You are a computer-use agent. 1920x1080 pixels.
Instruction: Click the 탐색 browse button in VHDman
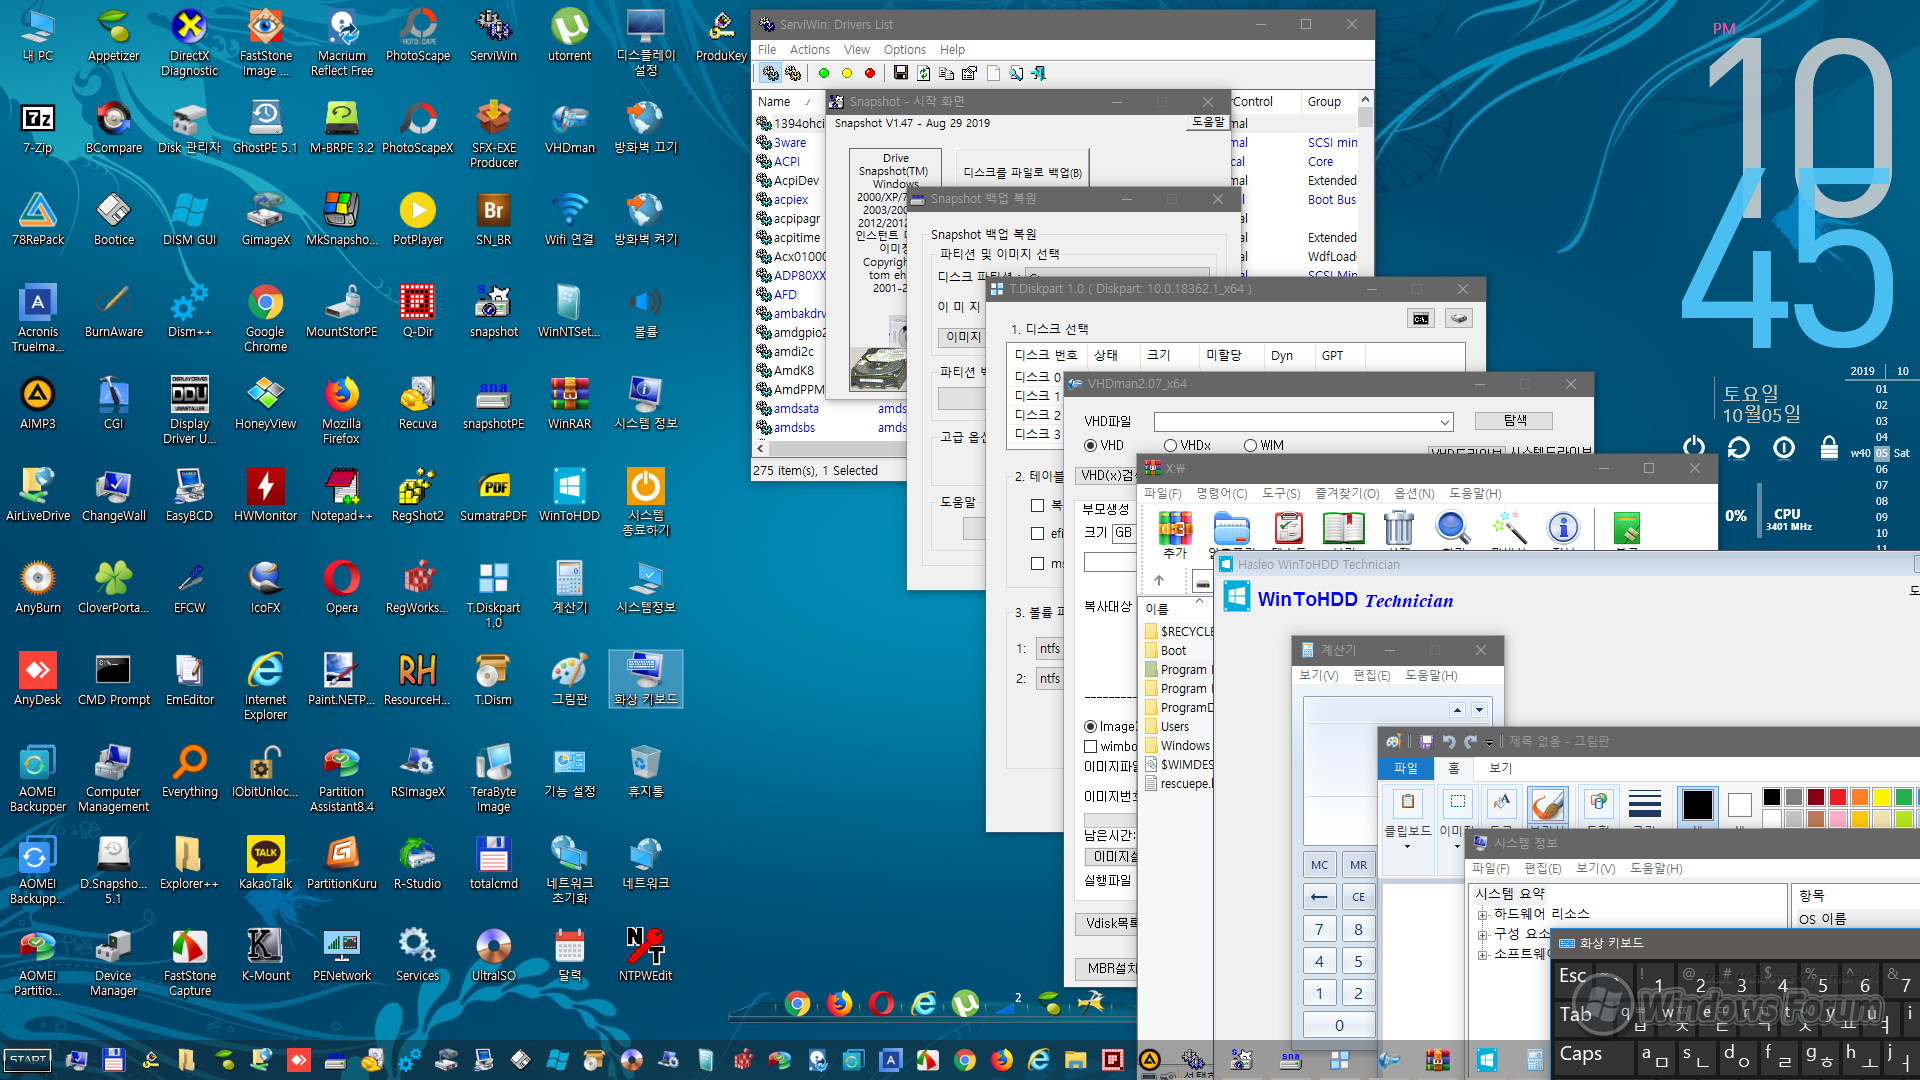1514,421
